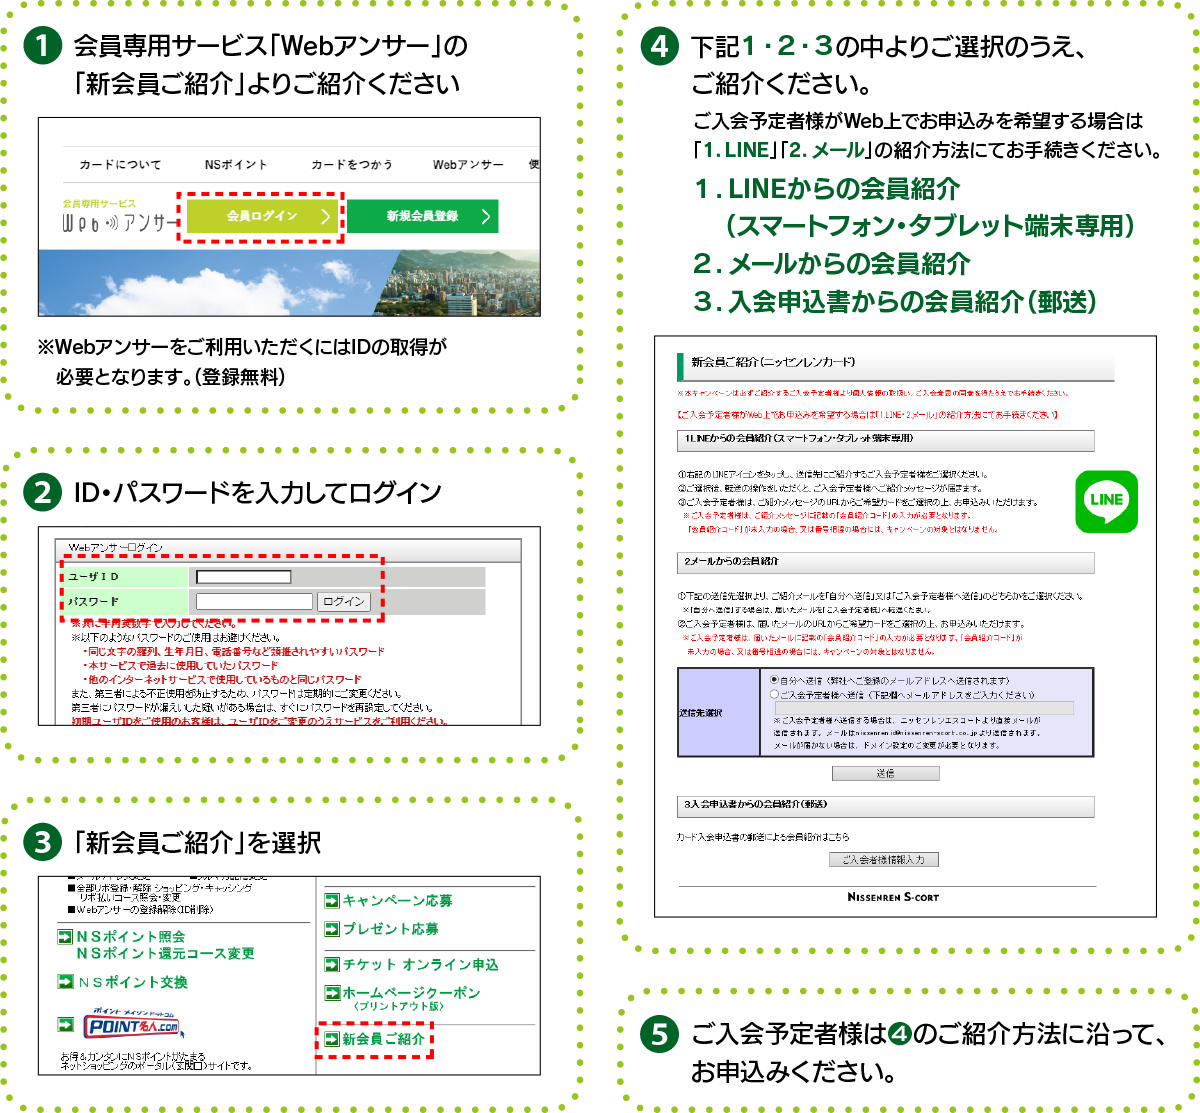Click section bar 2メールからの会員紹介
The height and width of the screenshot is (1113, 1200).
885,562
